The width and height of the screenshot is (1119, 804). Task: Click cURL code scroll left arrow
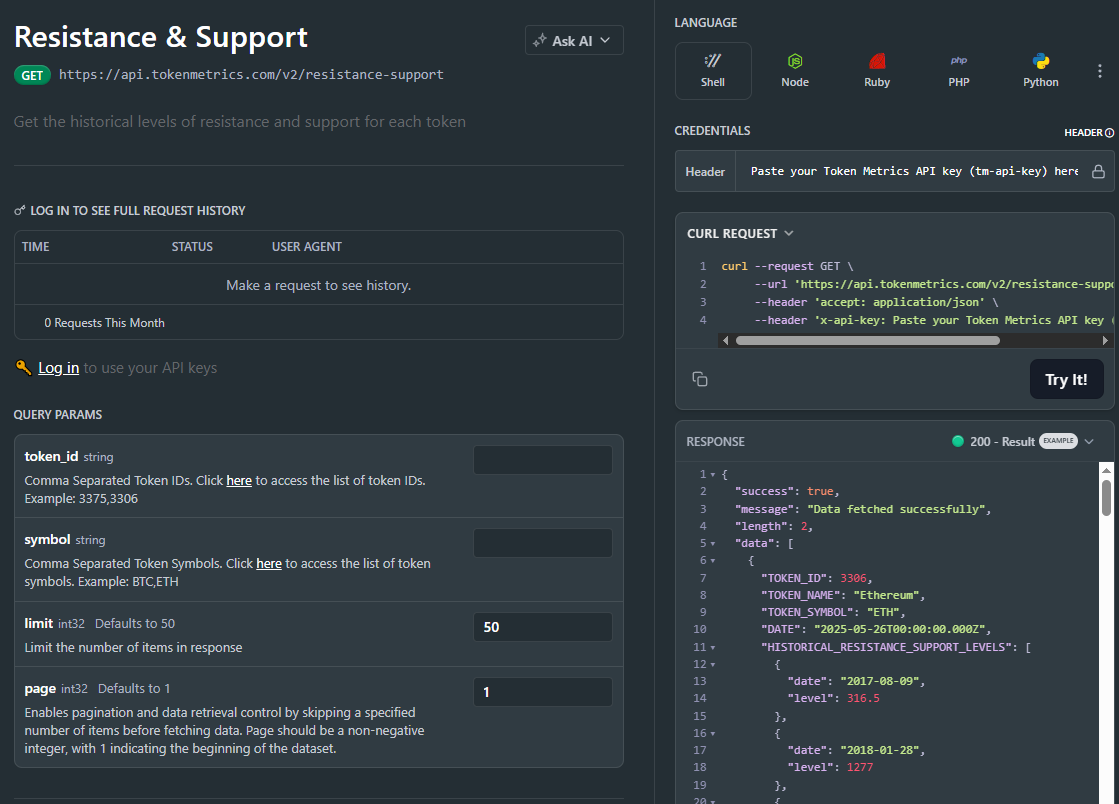[726, 340]
